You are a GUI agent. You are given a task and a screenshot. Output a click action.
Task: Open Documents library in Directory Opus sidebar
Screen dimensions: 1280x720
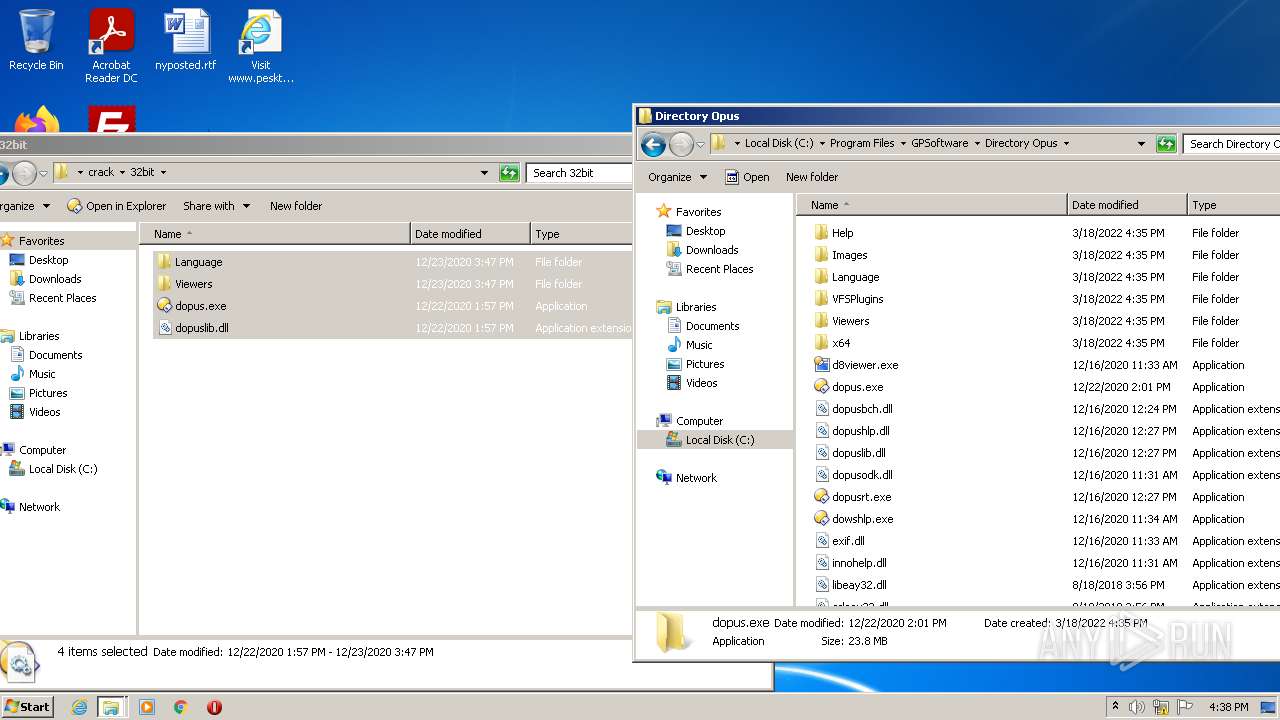(712, 326)
